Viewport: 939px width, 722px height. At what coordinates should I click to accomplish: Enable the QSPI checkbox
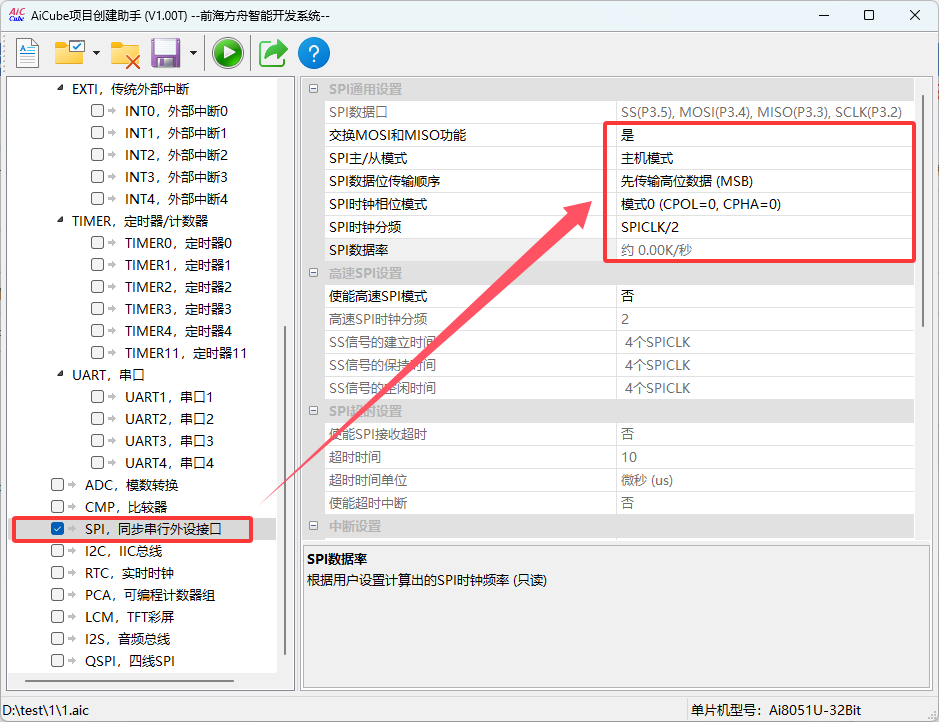57,660
